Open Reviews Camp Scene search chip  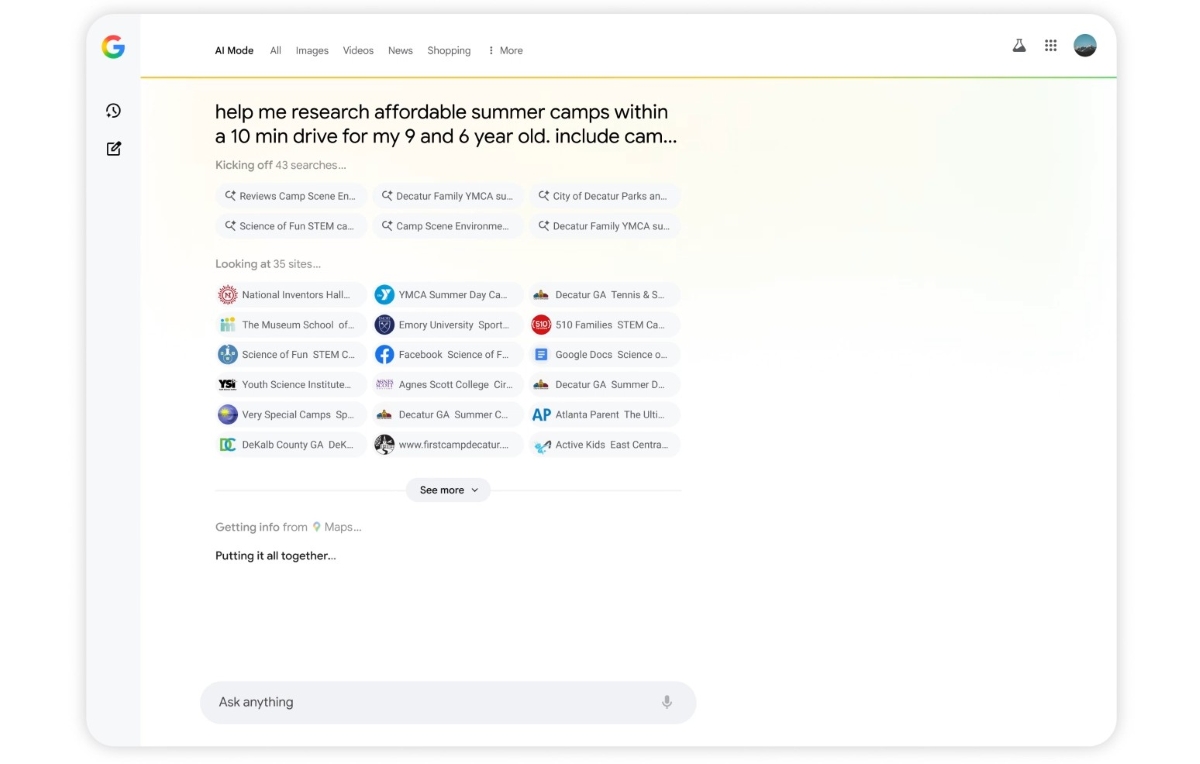point(291,196)
